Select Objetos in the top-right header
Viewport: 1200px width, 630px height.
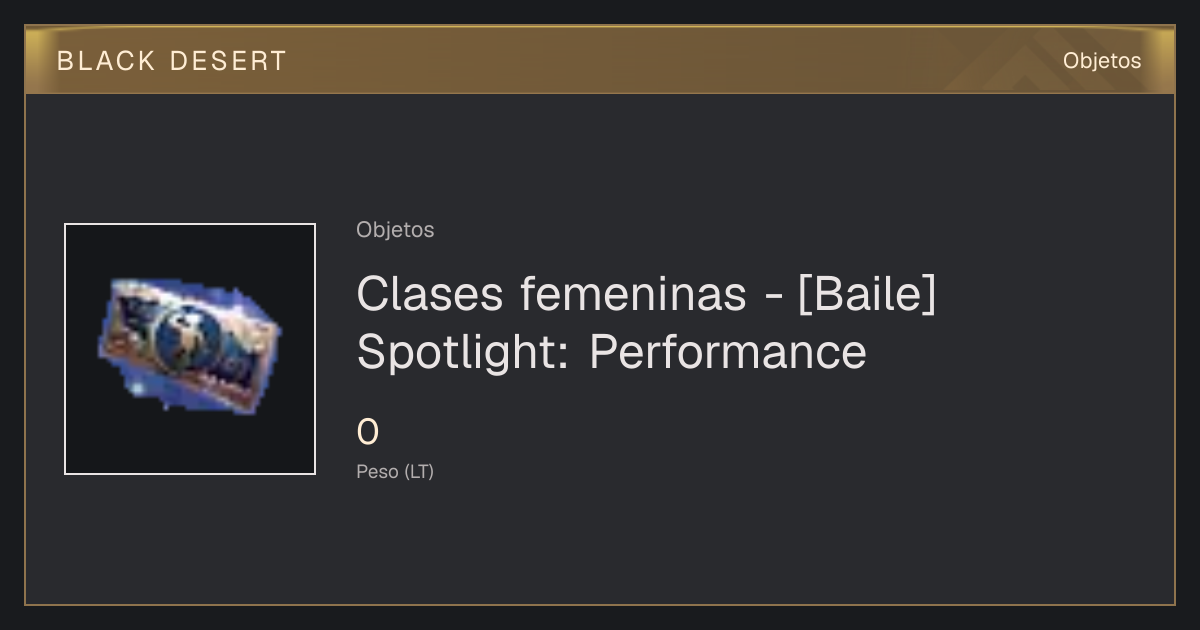pyautogui.click(x=1102, y=61)
